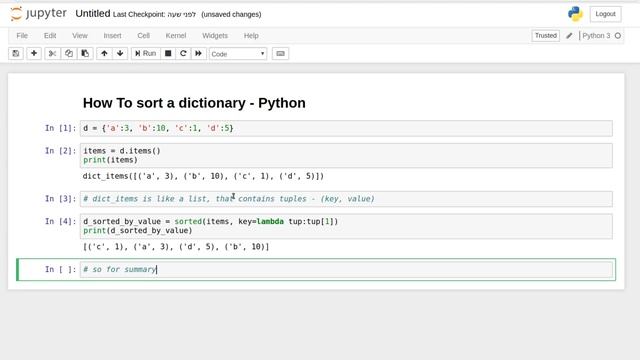The height and width of the screenshot is (360, 640).
Task: Click the dict_items comment cell In [3]
Action: [x=346, y=199]
